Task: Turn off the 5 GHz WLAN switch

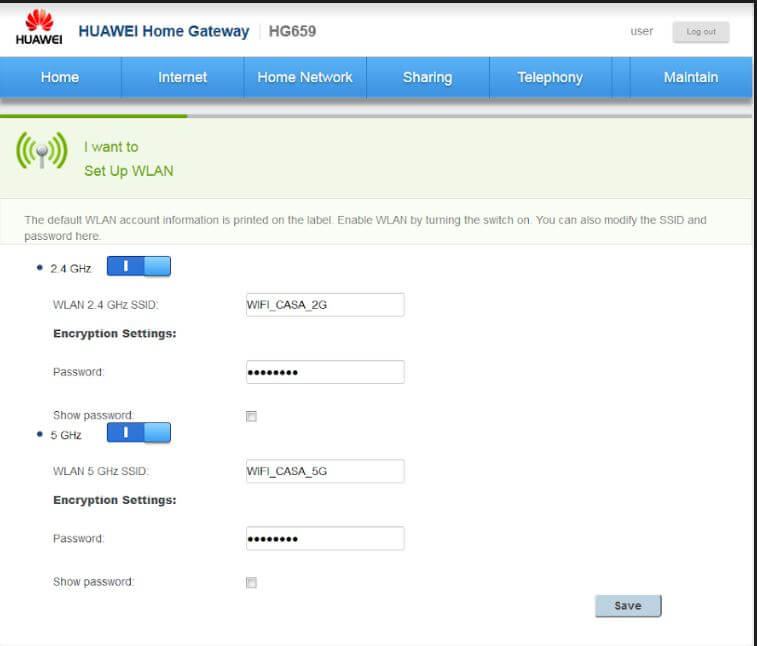Action: click(139, 433)
